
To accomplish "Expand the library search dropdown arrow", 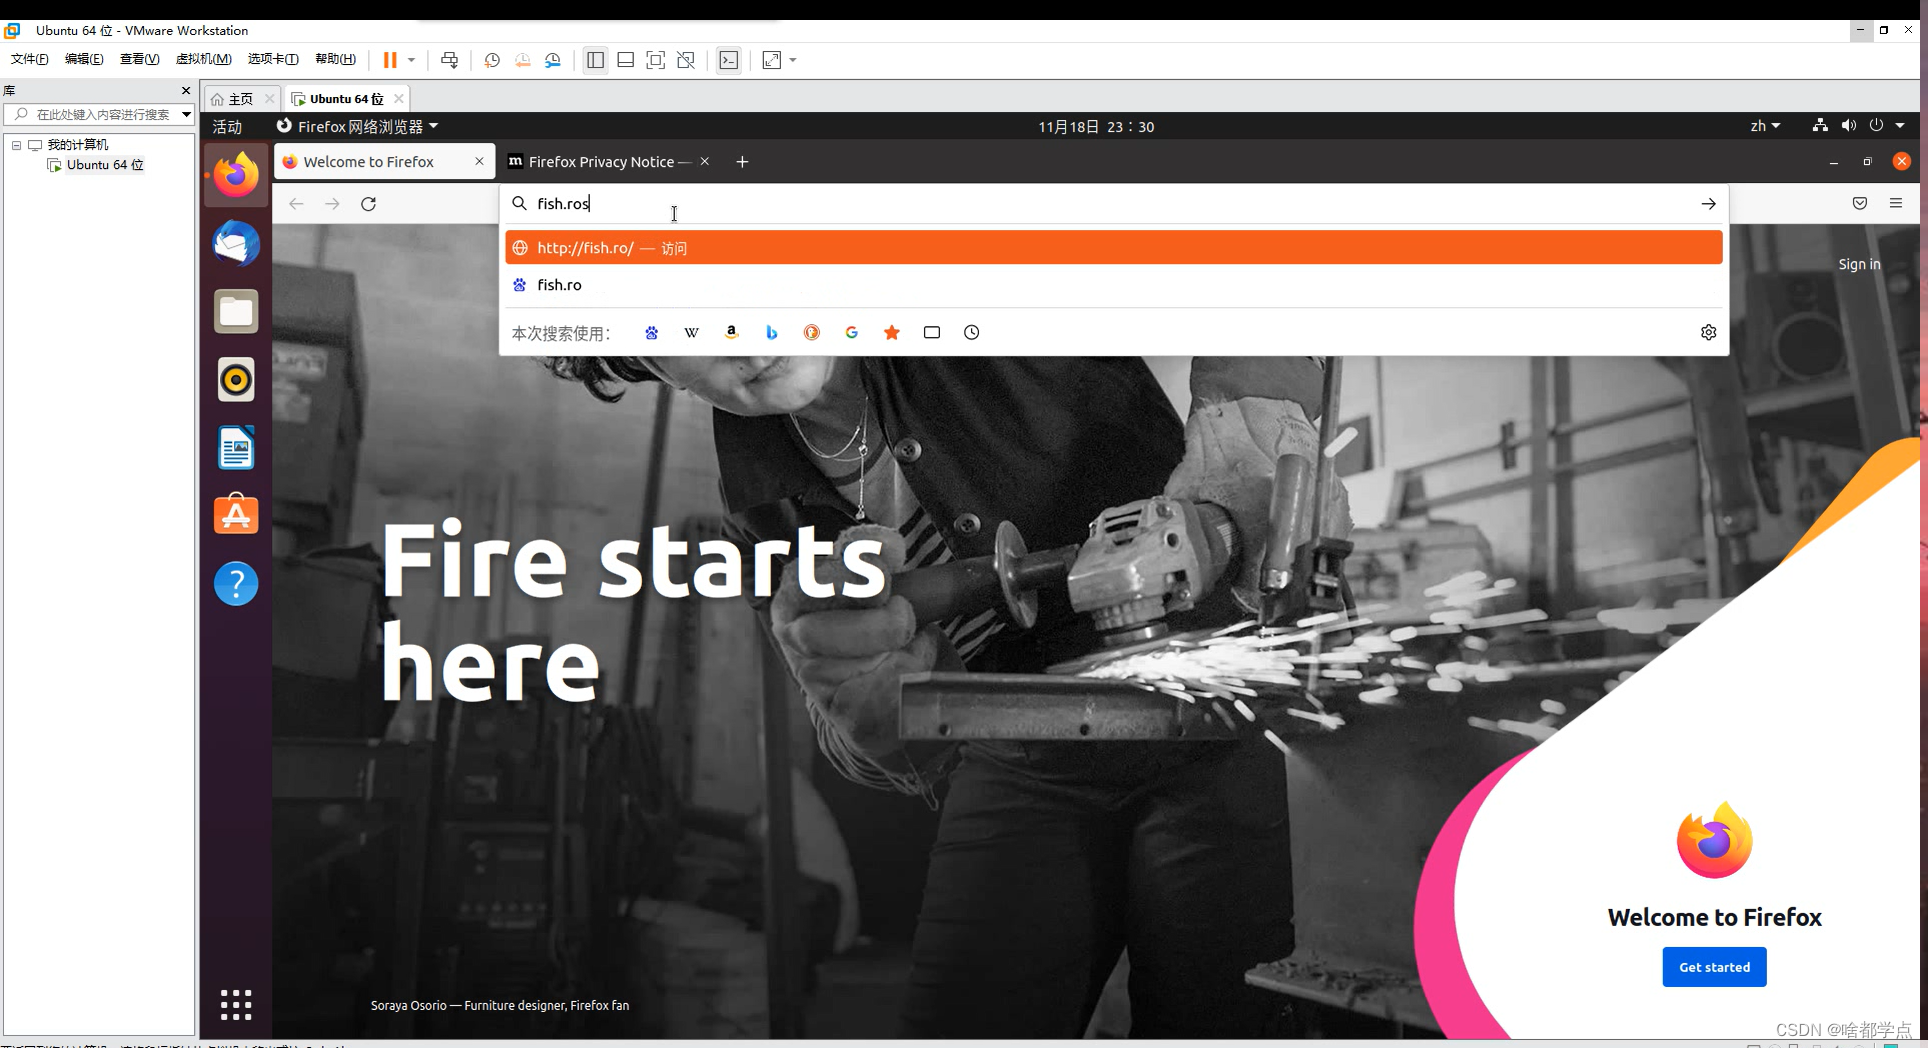I will pyautogui.click(x=186, y=114).
